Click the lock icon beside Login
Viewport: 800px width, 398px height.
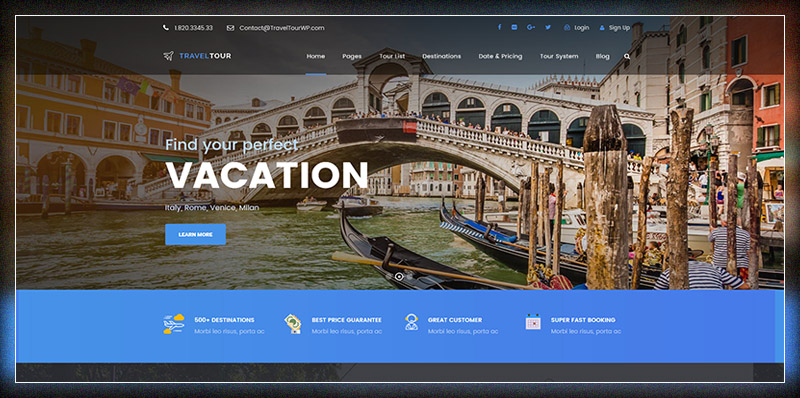pos(567,28)
